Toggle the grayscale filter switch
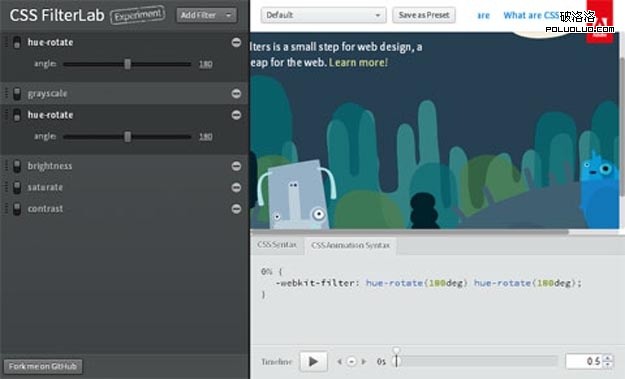This screenshot has height=379, width=625. (17, 94)
